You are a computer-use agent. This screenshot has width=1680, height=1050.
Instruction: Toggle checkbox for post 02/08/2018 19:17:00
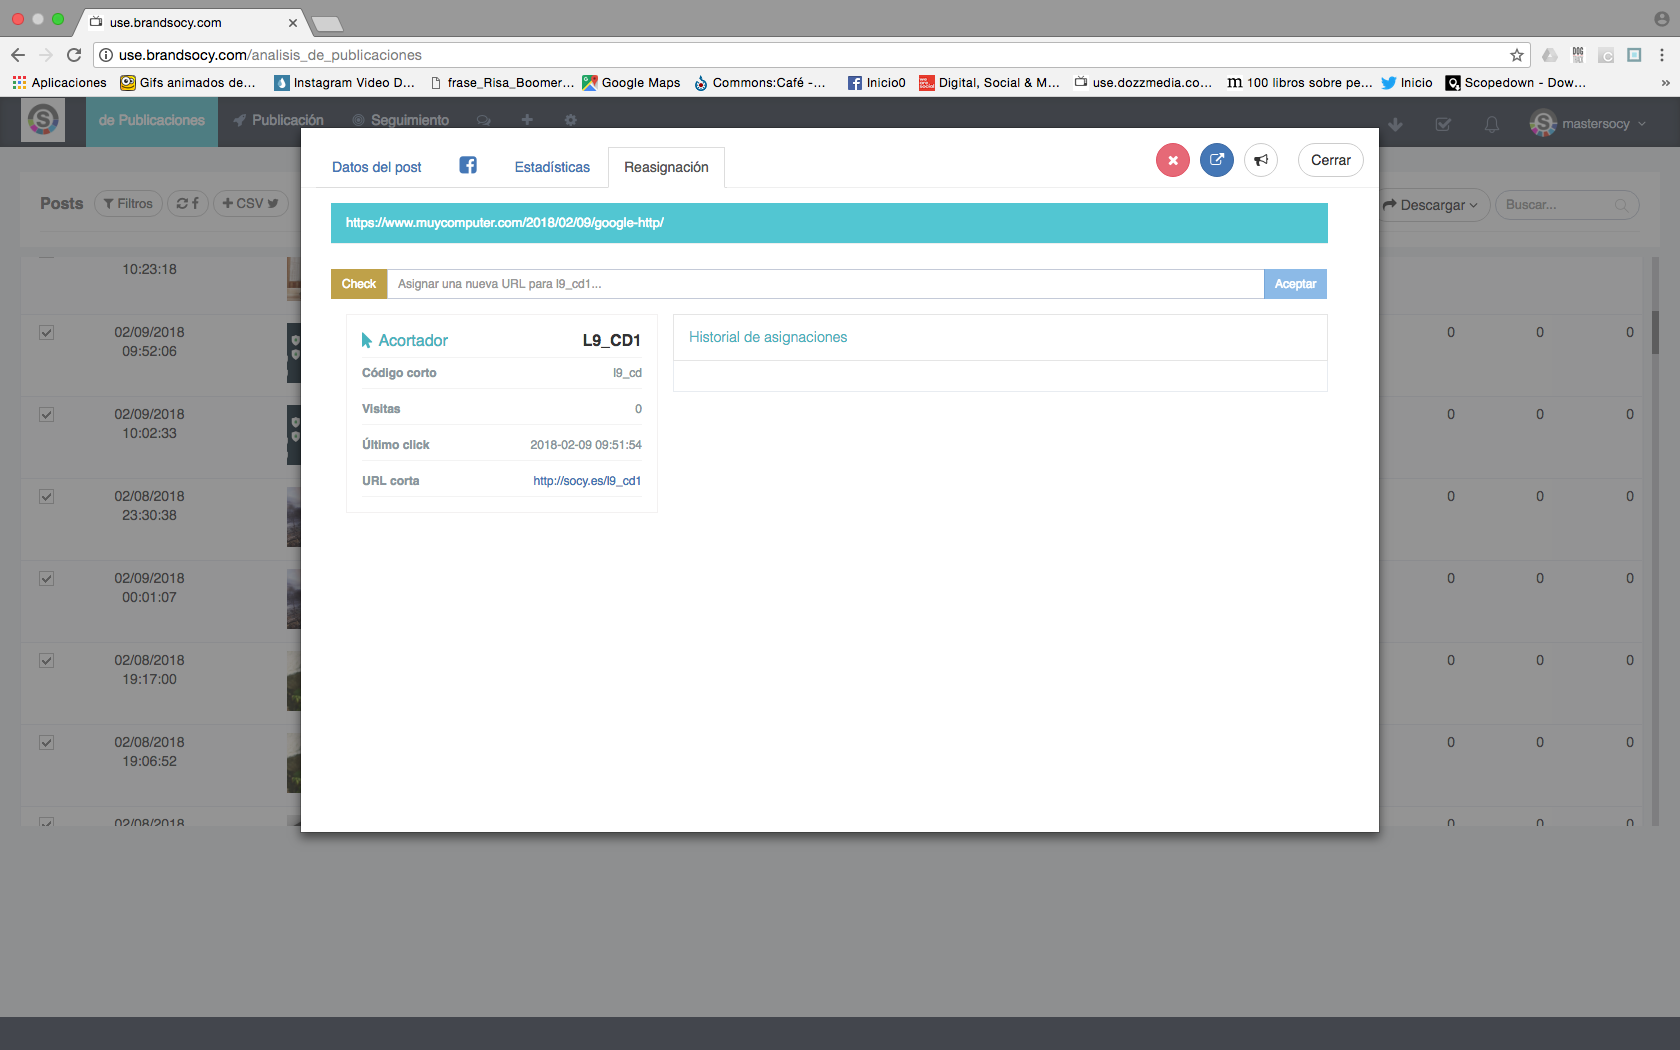[46, 661]
